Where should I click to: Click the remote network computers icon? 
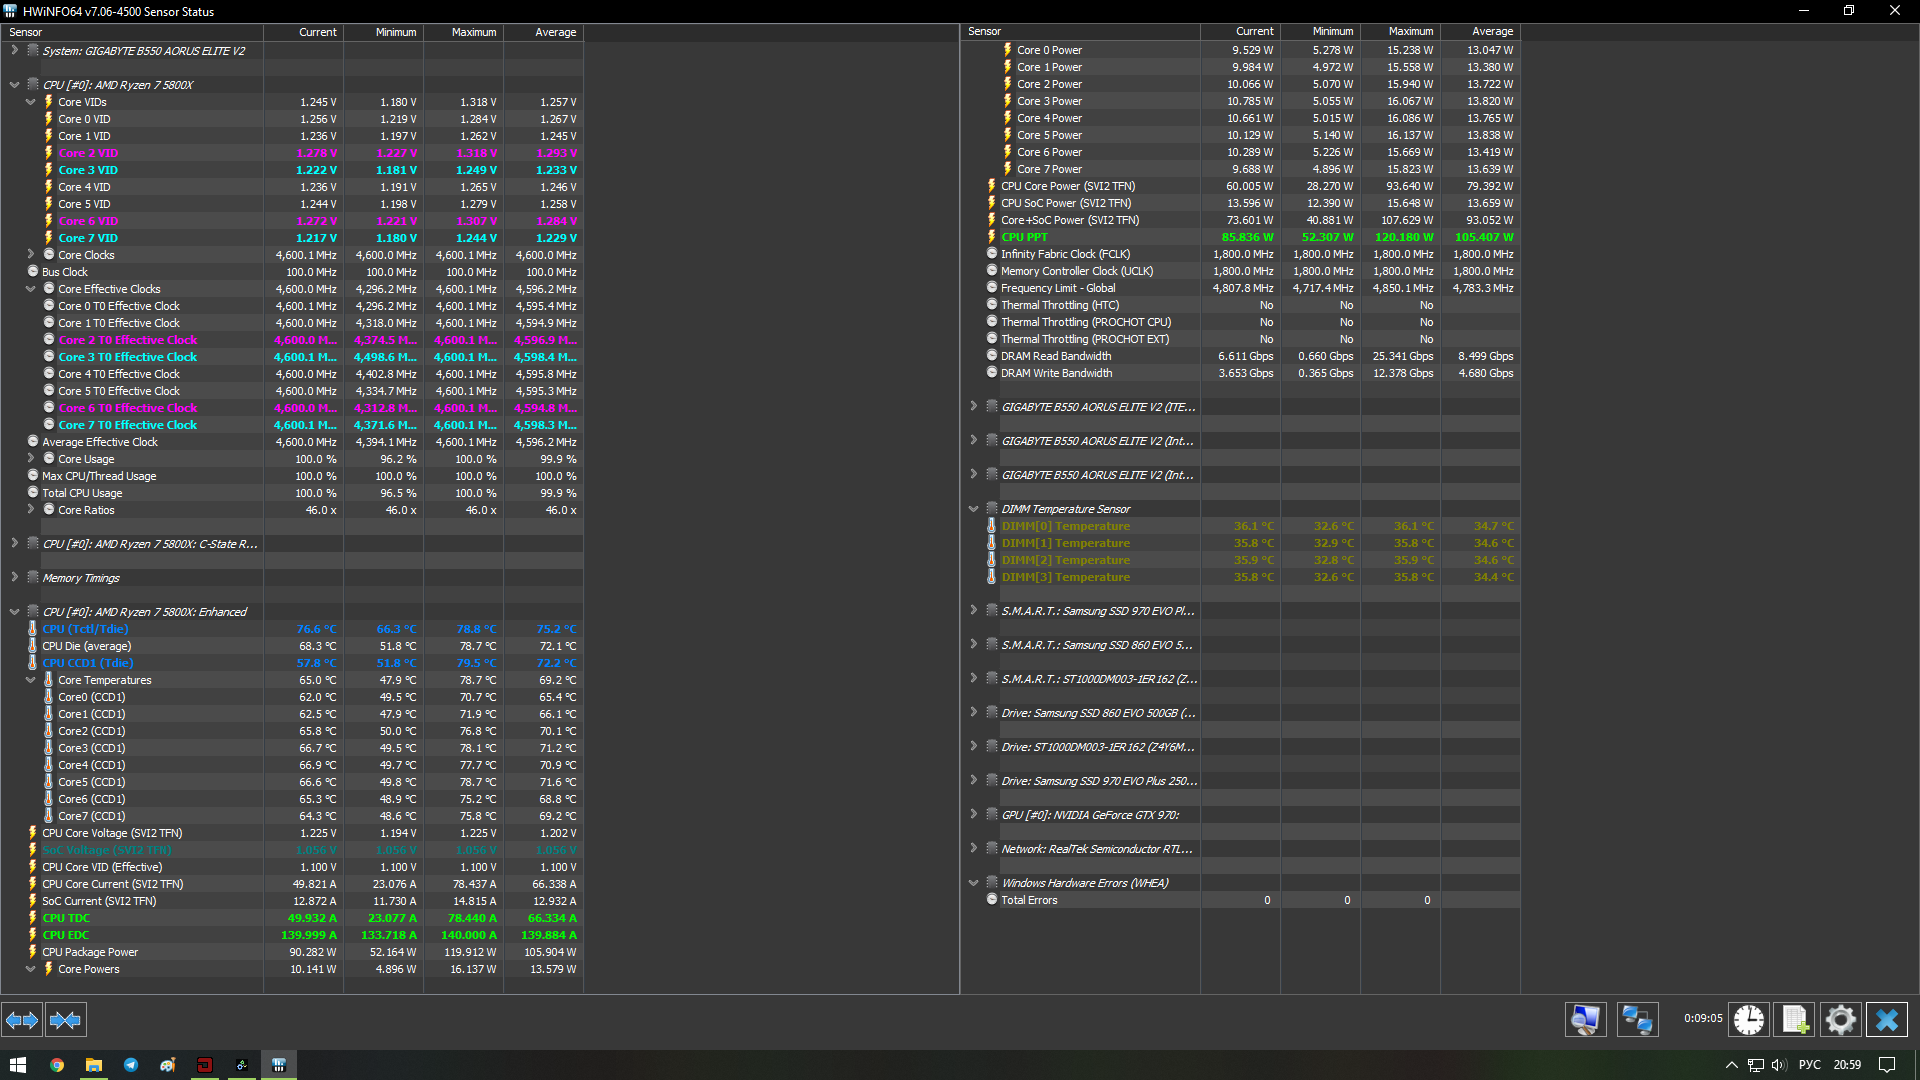(1637, 1019)
